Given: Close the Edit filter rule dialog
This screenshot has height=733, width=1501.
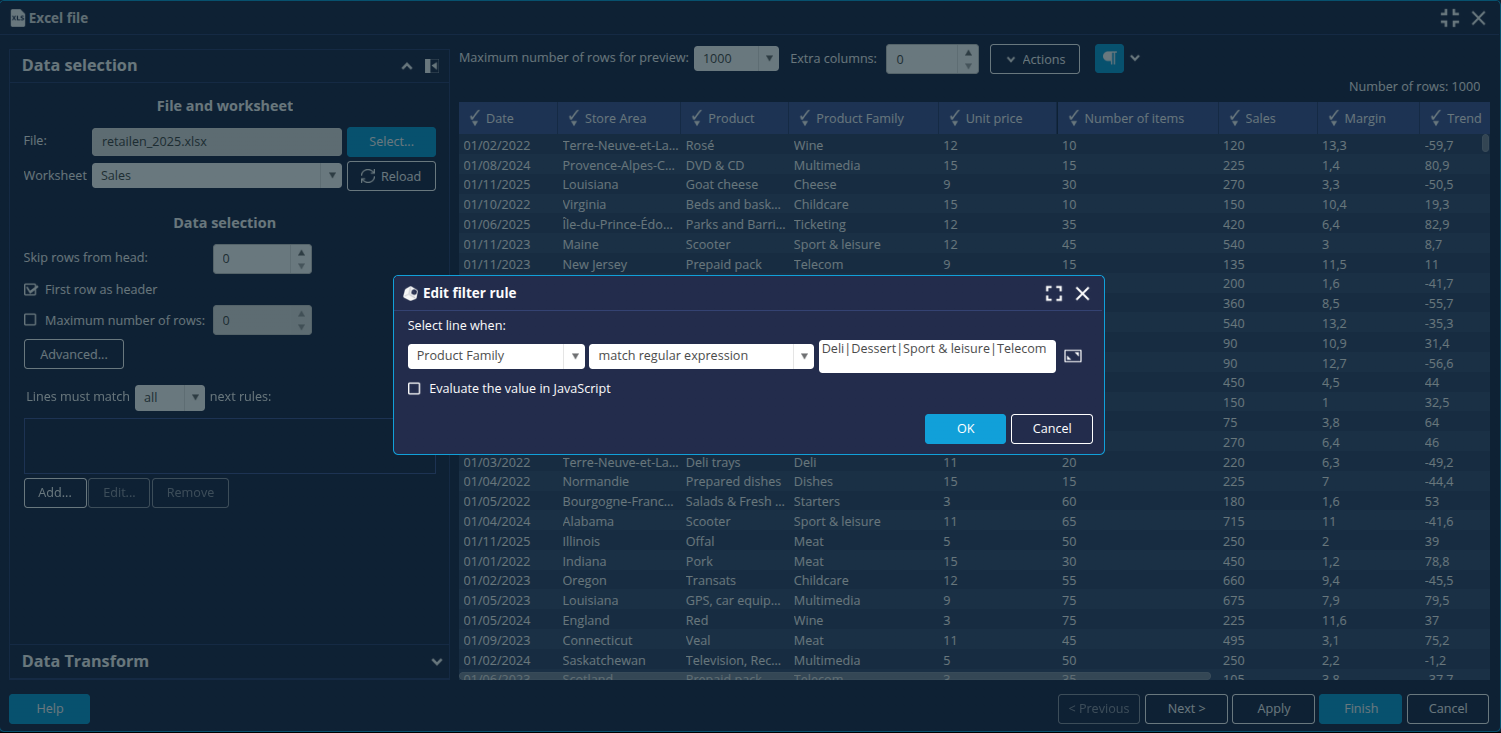Looking at the screenshot, I should 1082,293.
